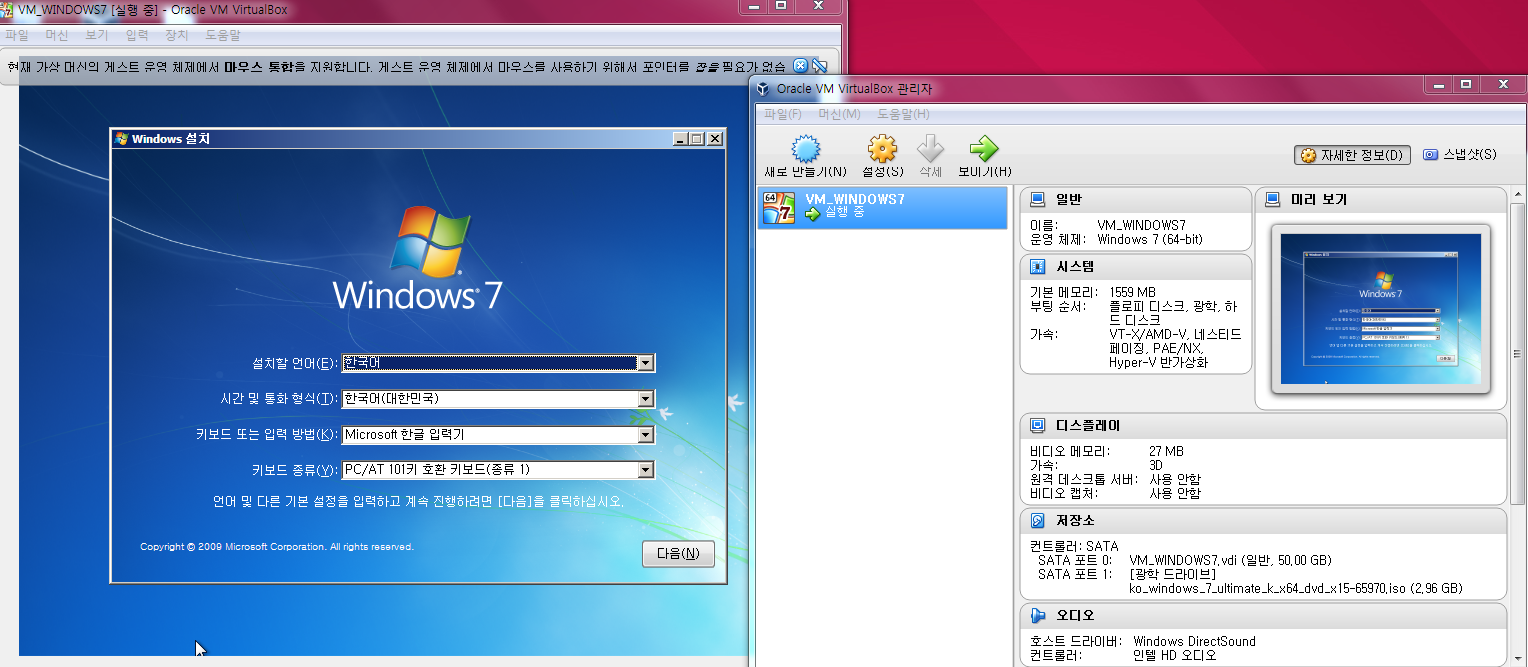This screenshot has width=1528, height=667.
Task: Dismiss the mouse integration notification
Action: (800, 66)
